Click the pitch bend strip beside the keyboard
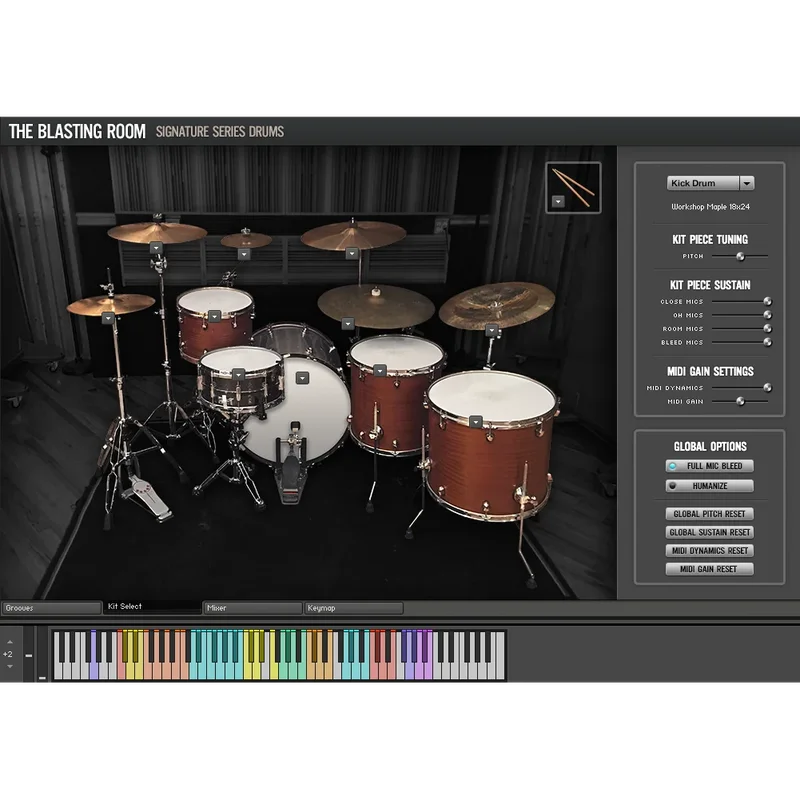800x800 pixels. click(29, 655)
